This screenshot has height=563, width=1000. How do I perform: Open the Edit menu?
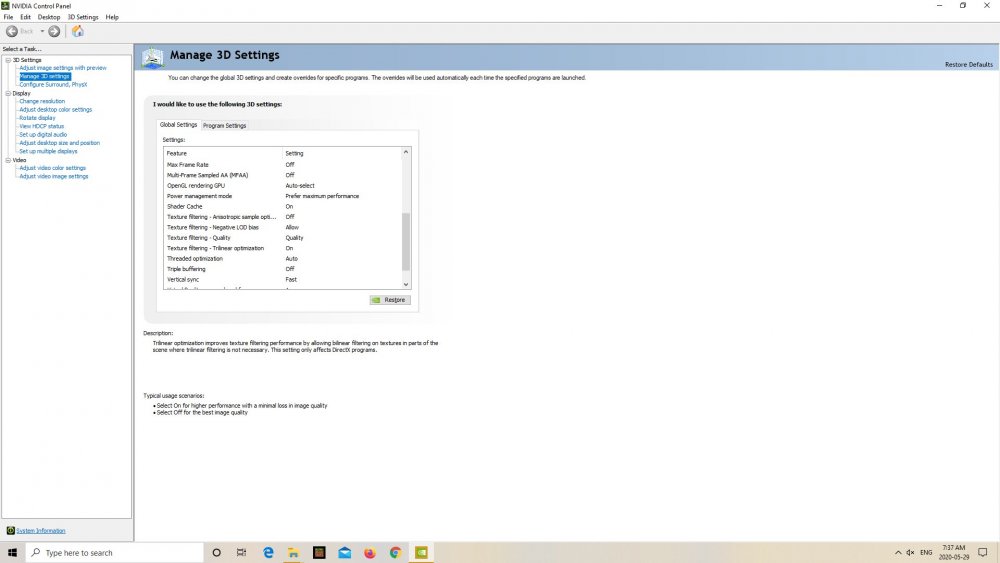[x=26, y=17]
